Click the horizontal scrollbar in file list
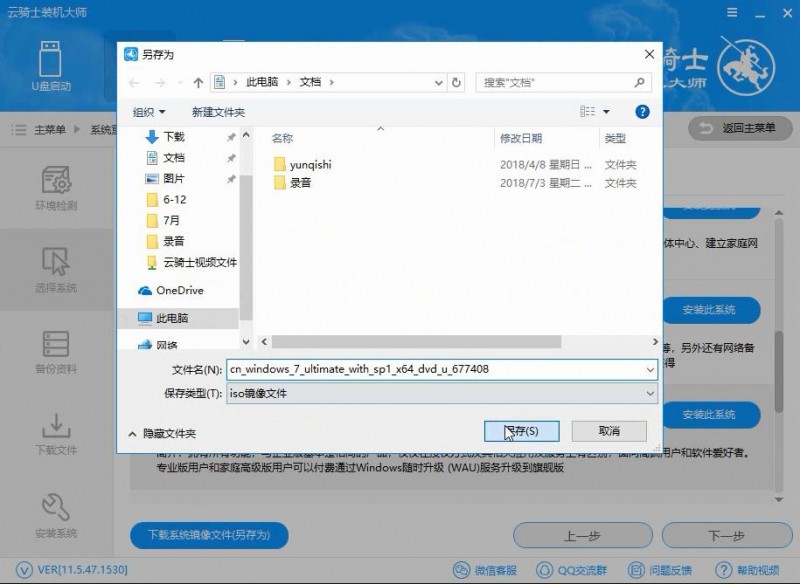The width and height of the screenshot is (800, 584). [416, 342]
